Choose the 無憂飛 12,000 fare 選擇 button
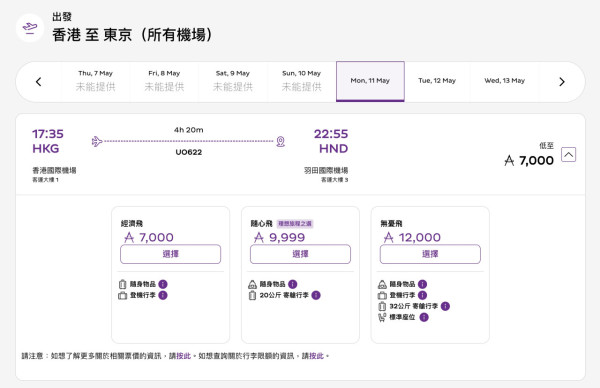600x388 pixels. pos(430,254)
